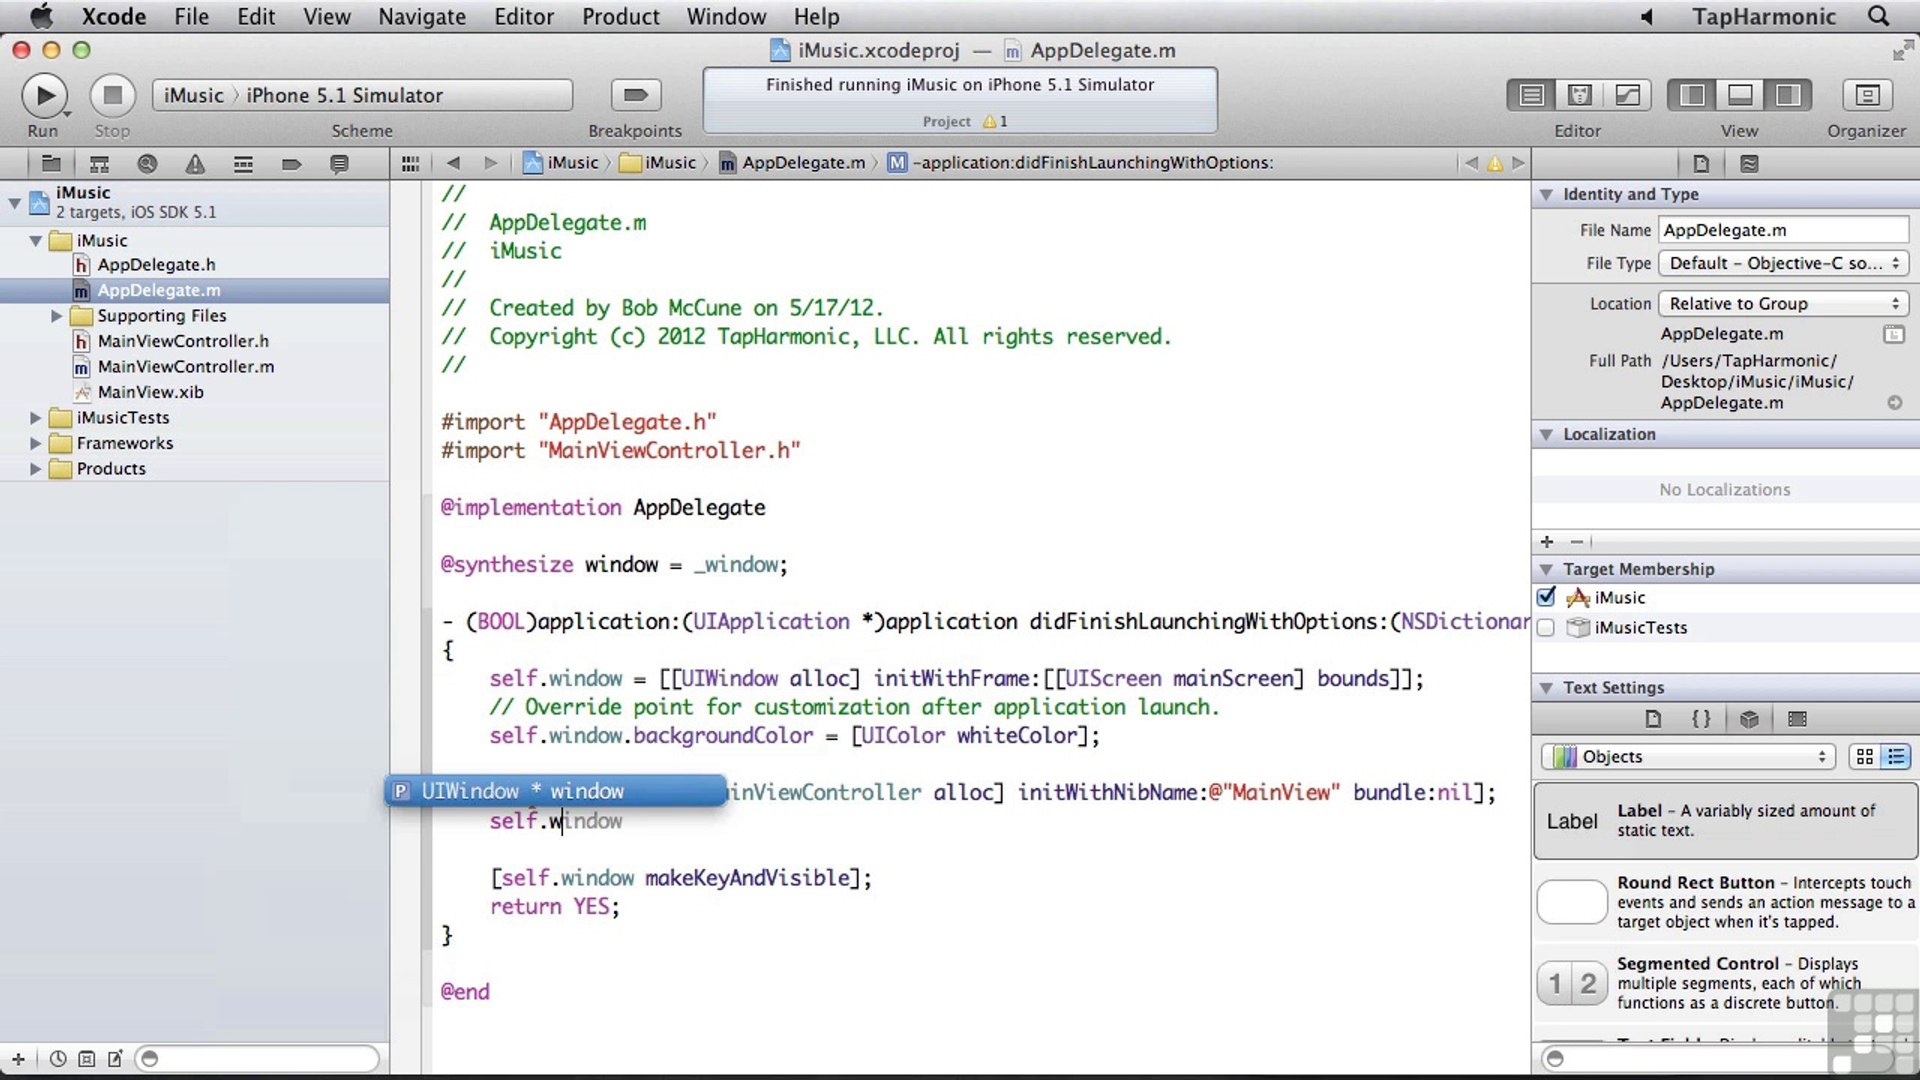Reveal full path in Finder arrow

point(1894,403)
